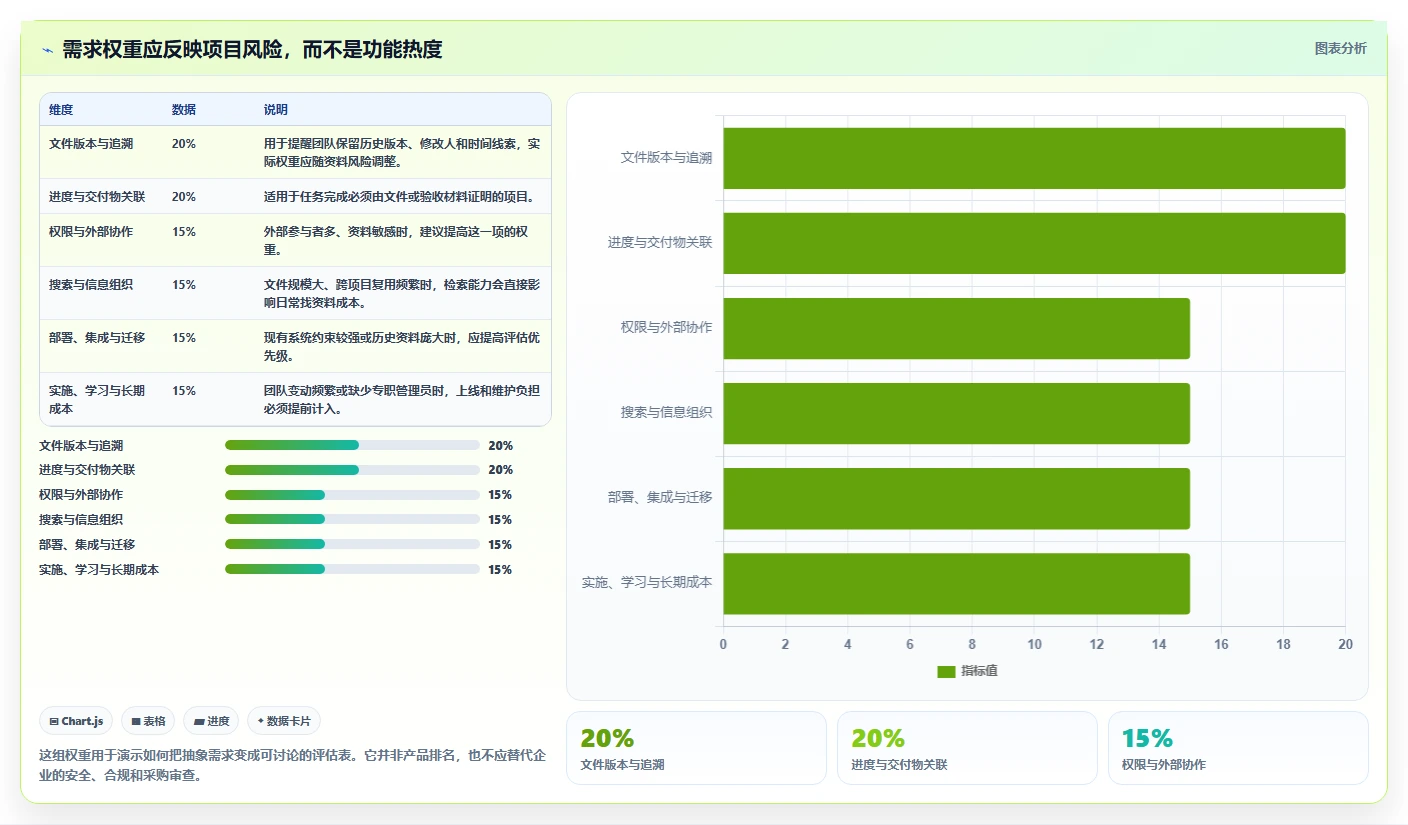Image resolution: width=1408 pixels, height=825 pixels.
Task: Click the 进度与交付物关联 chart bar
Action: pos(1034,243)
